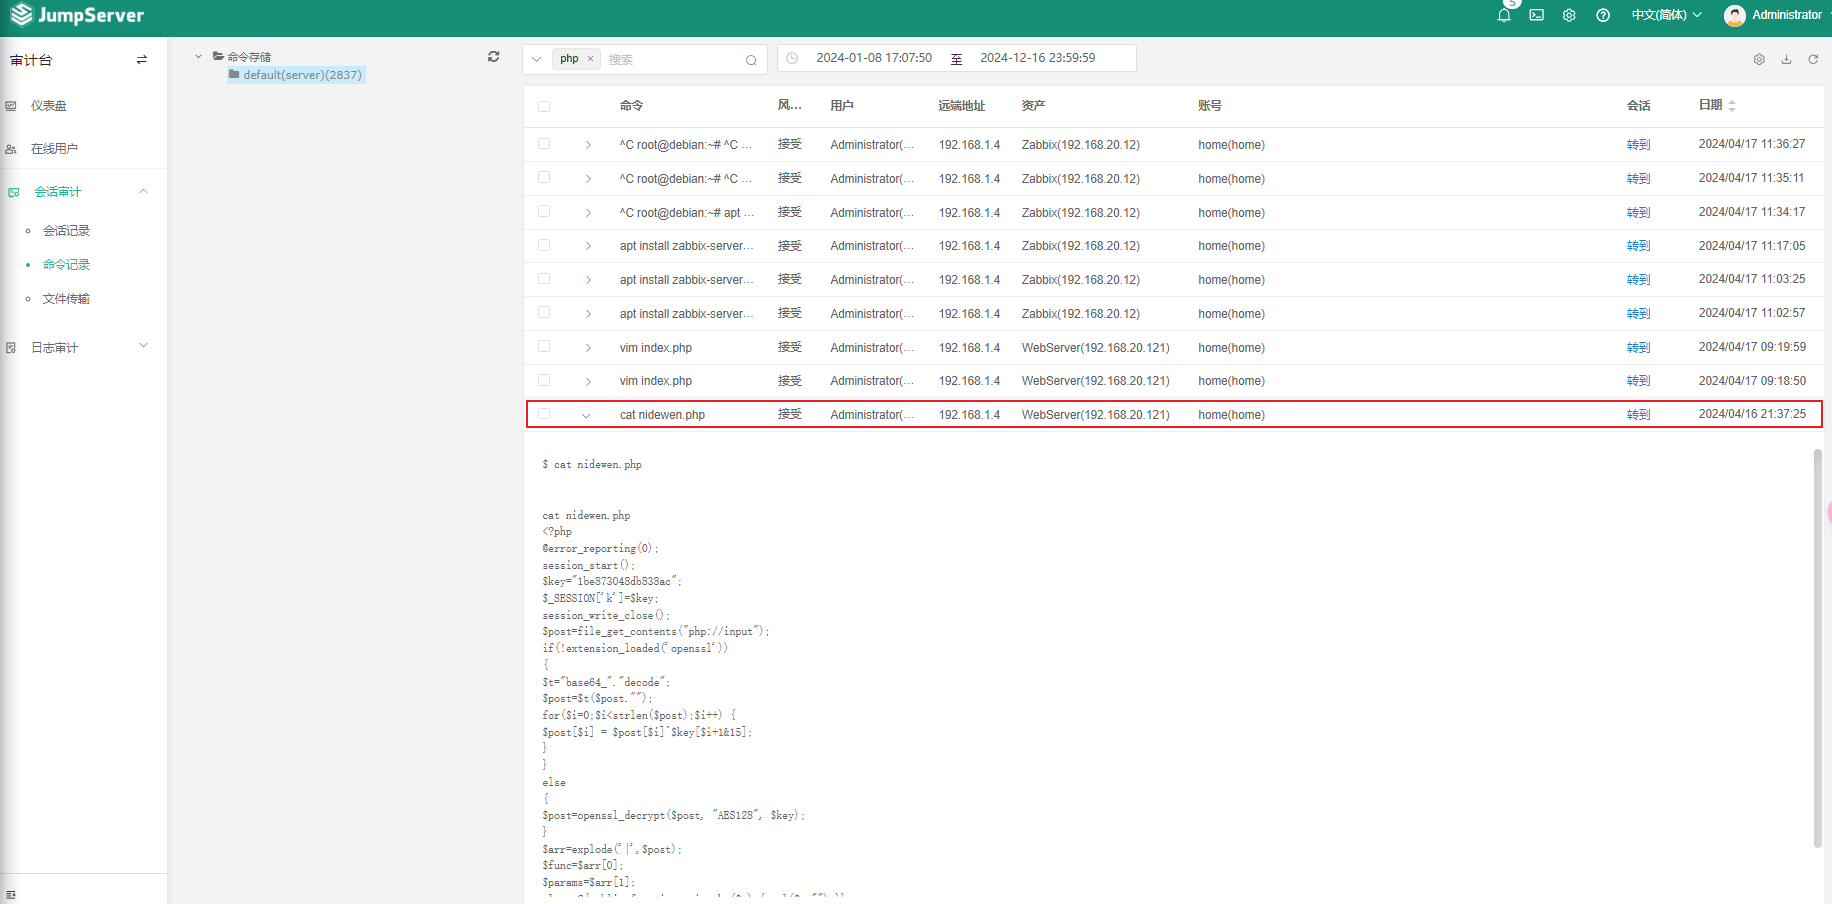Check the cat nidewen.php row checkbox

(x=544, y=414)
